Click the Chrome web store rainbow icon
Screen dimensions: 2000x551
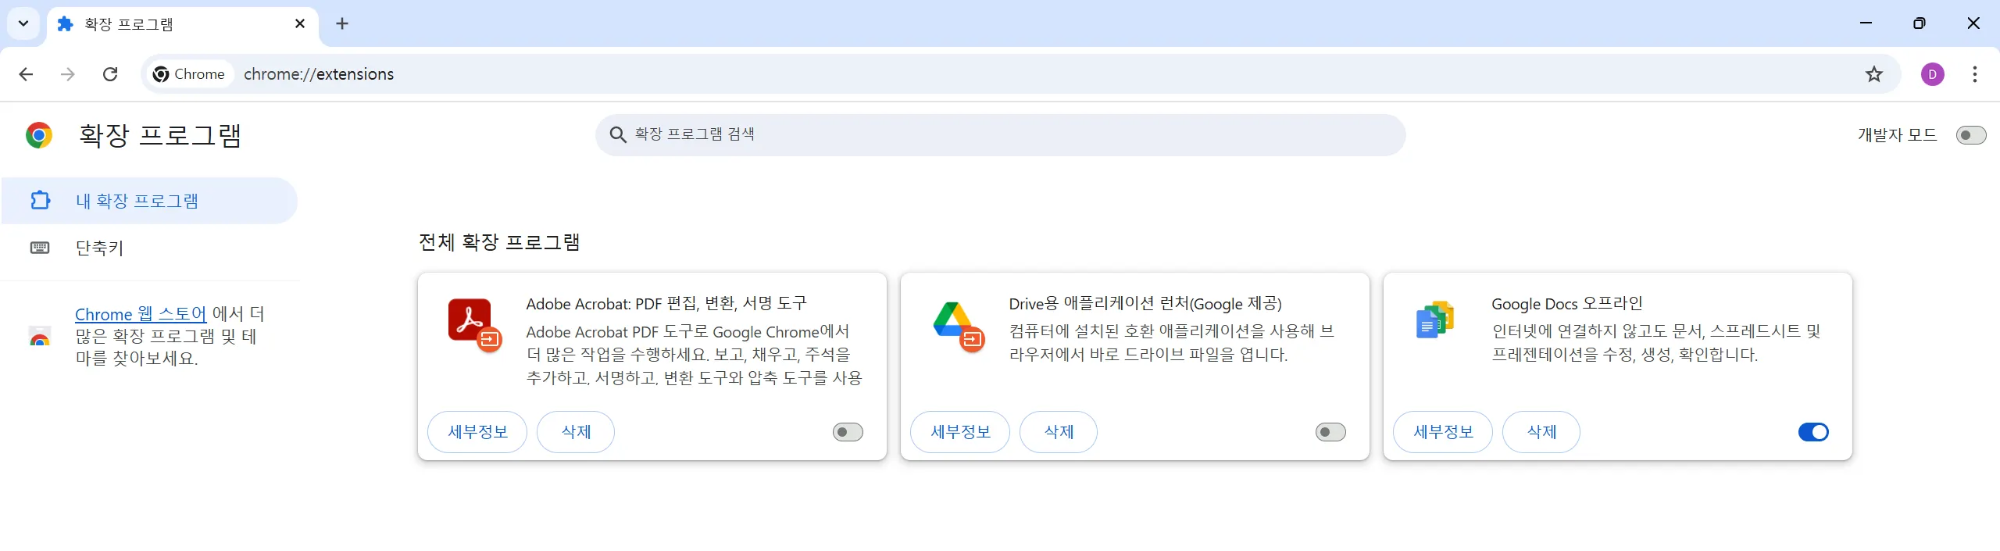click(x=40, y=336)
